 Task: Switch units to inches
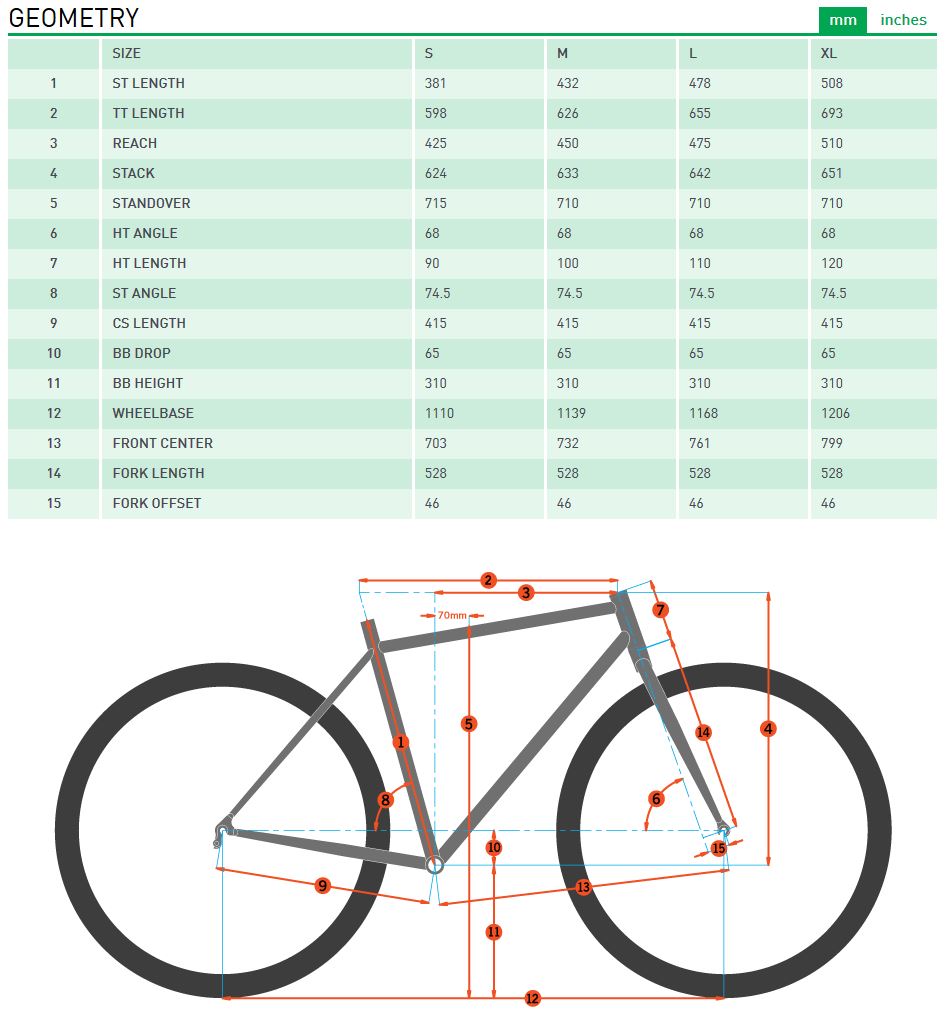pyautogui.click(x=903, y=20)
